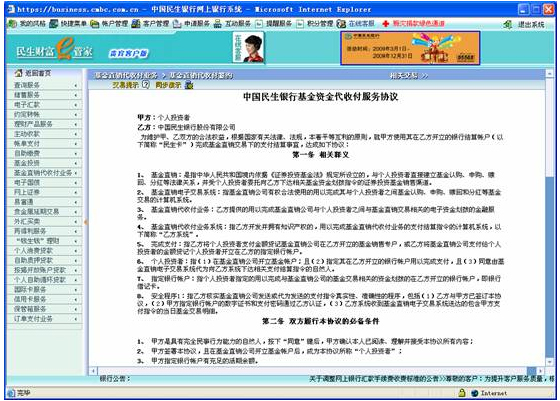The image size is (560, 401).
Task: Expand the 主动收款 arrow
Action: pyautogui.click(x=76, y=134)
